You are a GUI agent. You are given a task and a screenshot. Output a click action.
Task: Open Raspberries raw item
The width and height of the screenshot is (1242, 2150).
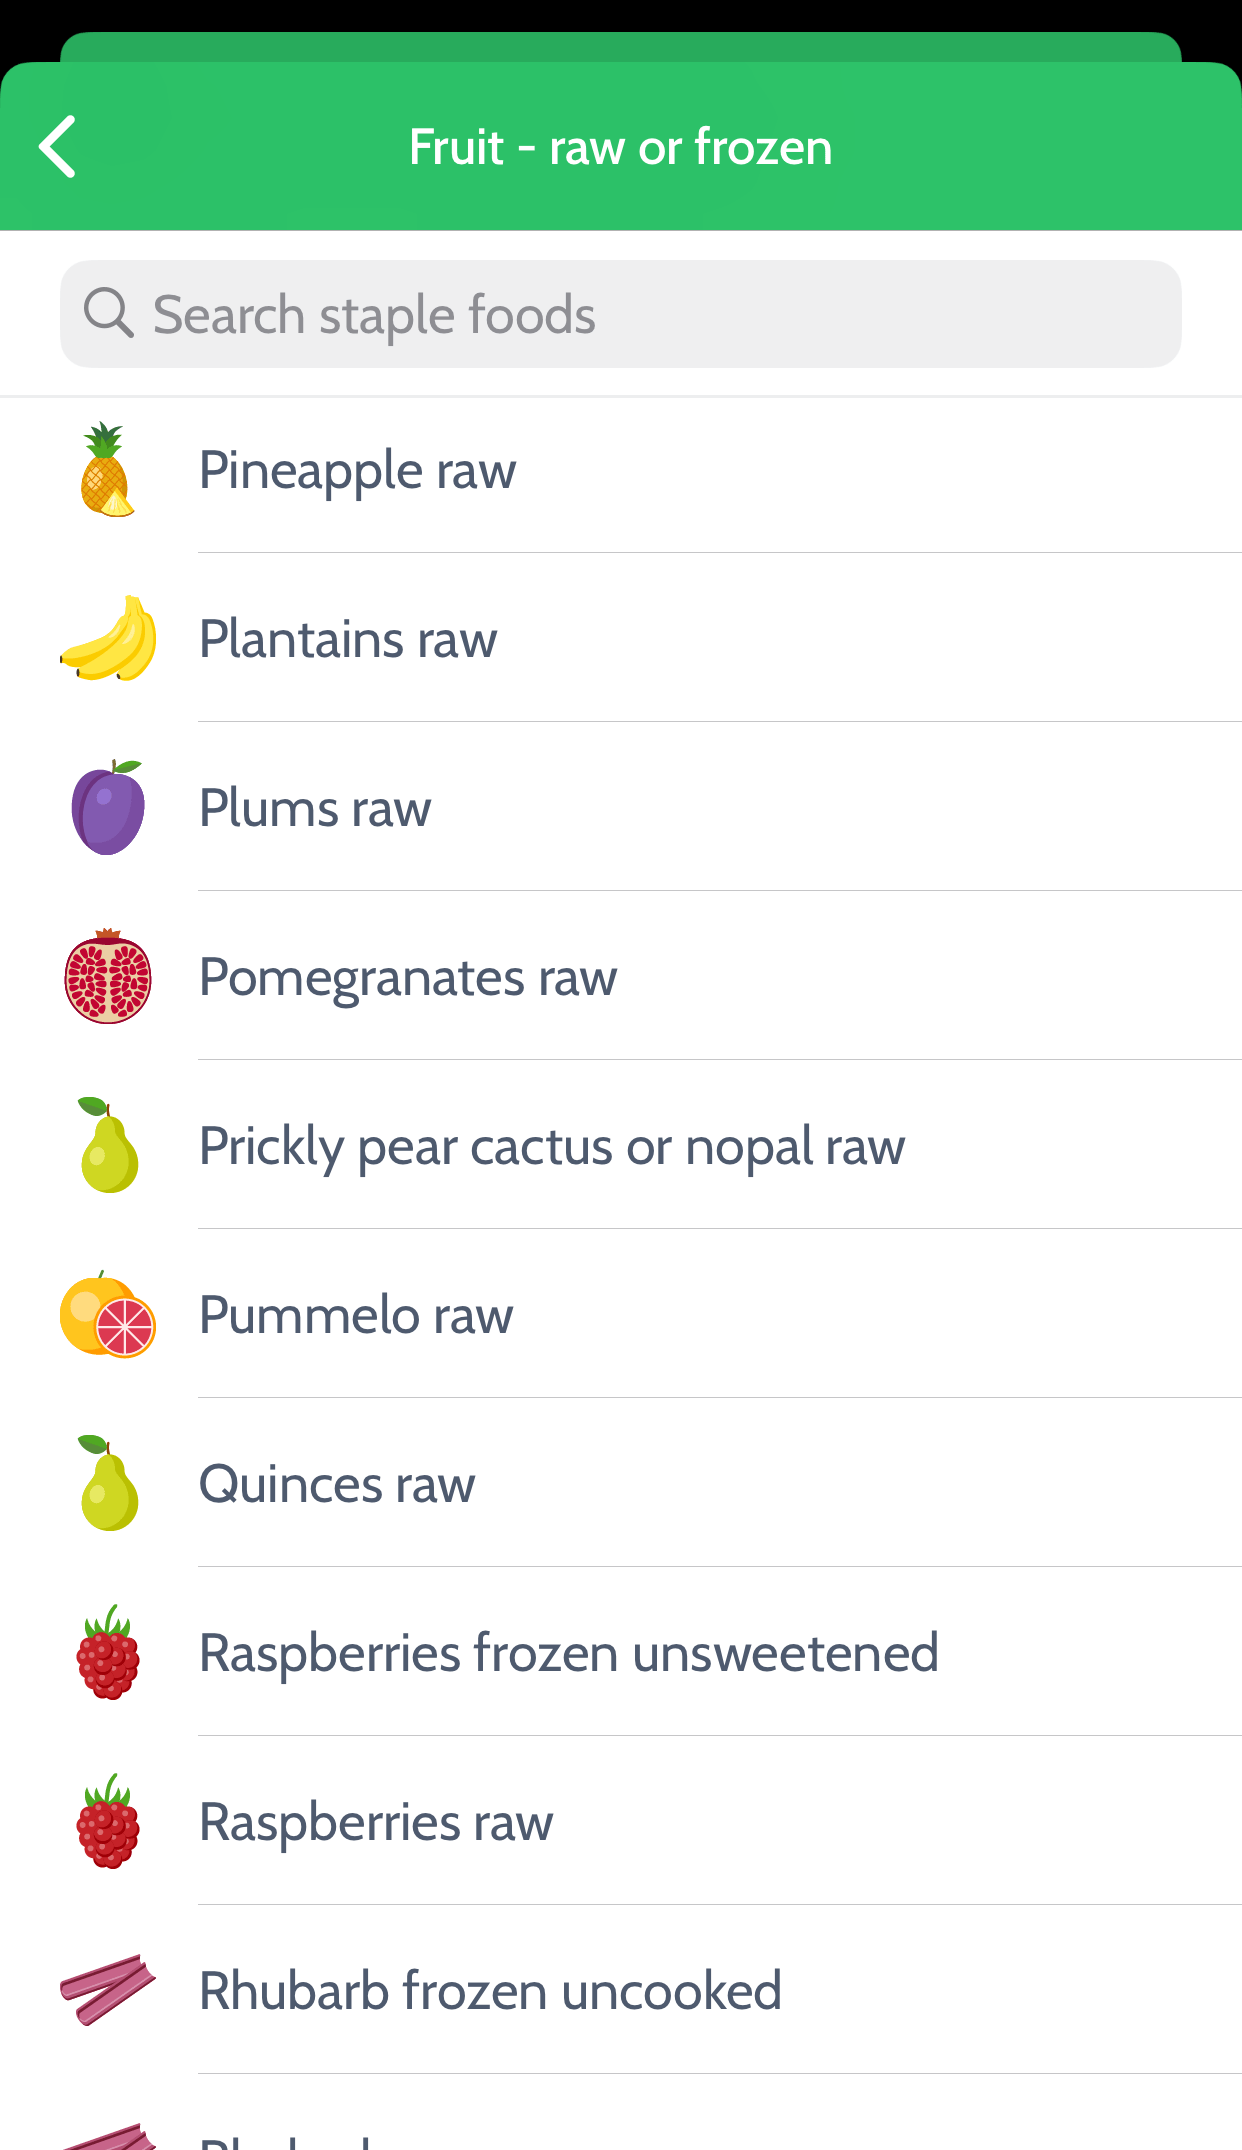(x=376, y=1822)
